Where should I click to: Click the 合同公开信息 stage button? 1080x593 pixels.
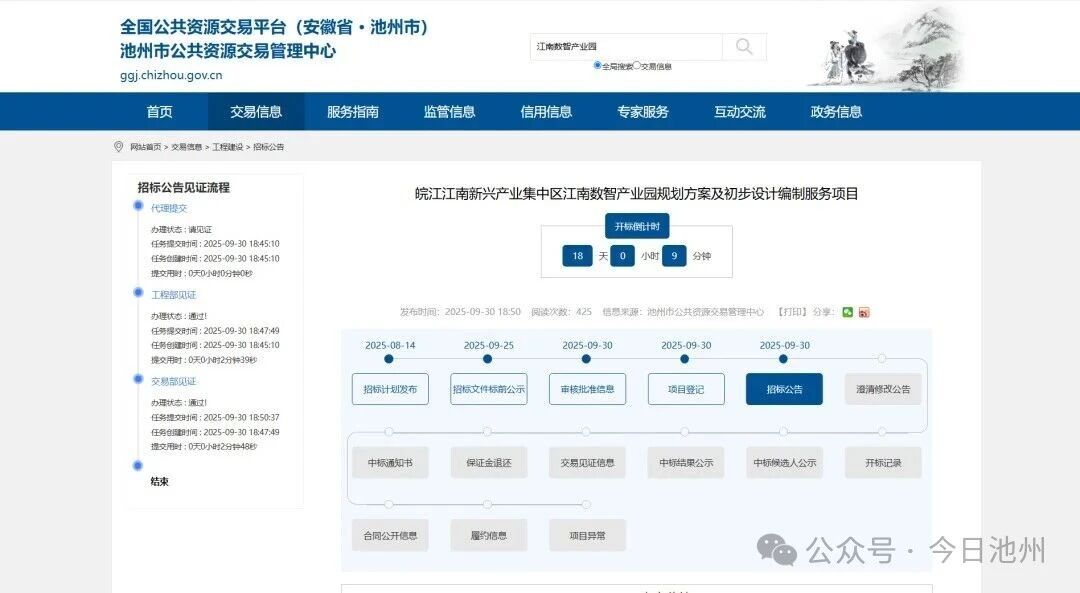tap(390, 535)
